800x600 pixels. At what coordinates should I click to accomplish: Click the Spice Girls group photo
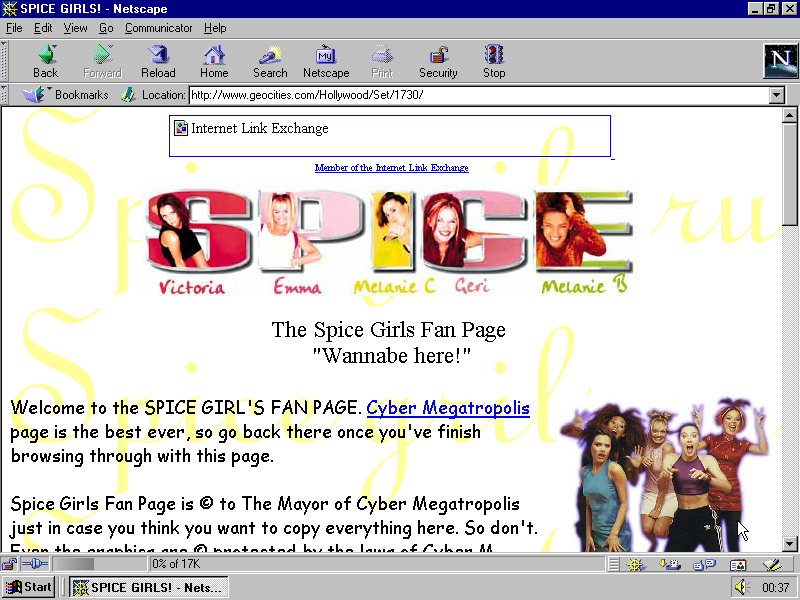coord(664,474)
